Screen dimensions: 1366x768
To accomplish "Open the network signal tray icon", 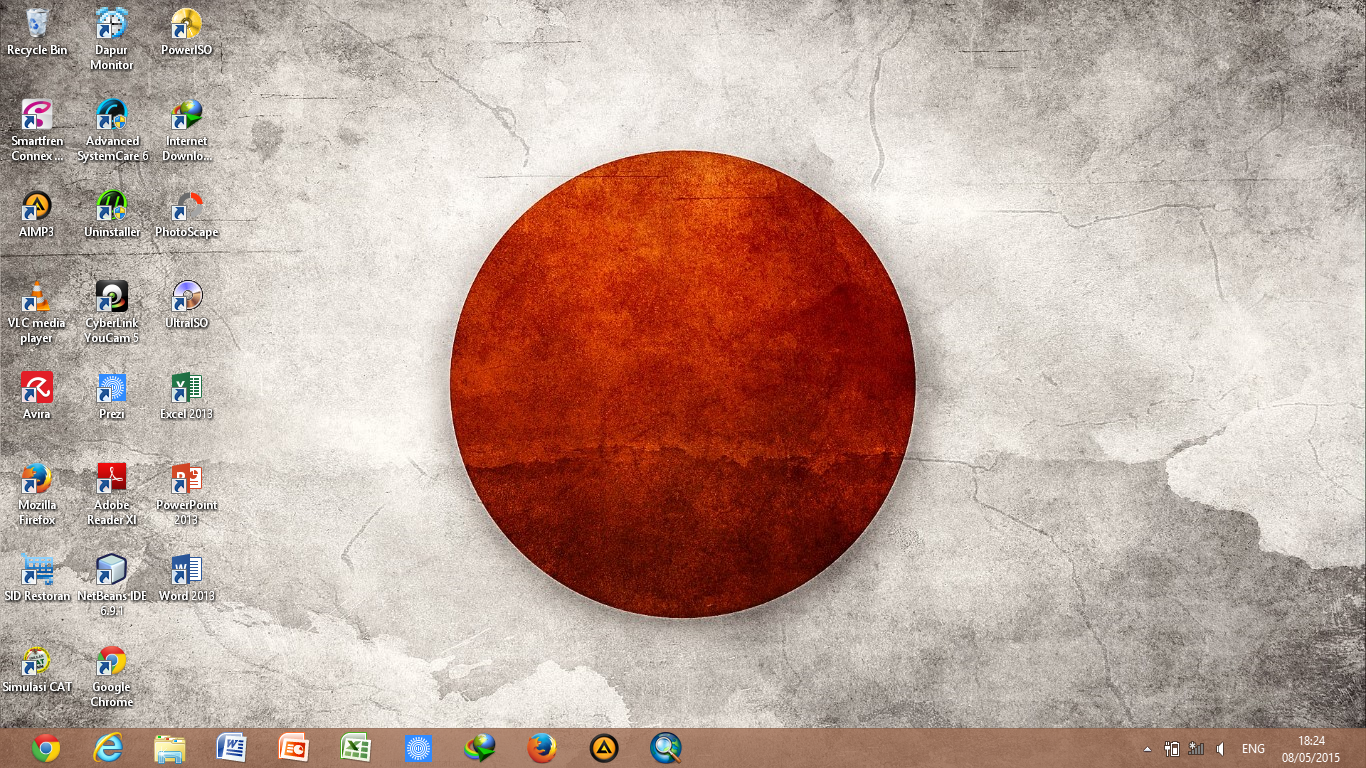I will [x=1196, y=748].
